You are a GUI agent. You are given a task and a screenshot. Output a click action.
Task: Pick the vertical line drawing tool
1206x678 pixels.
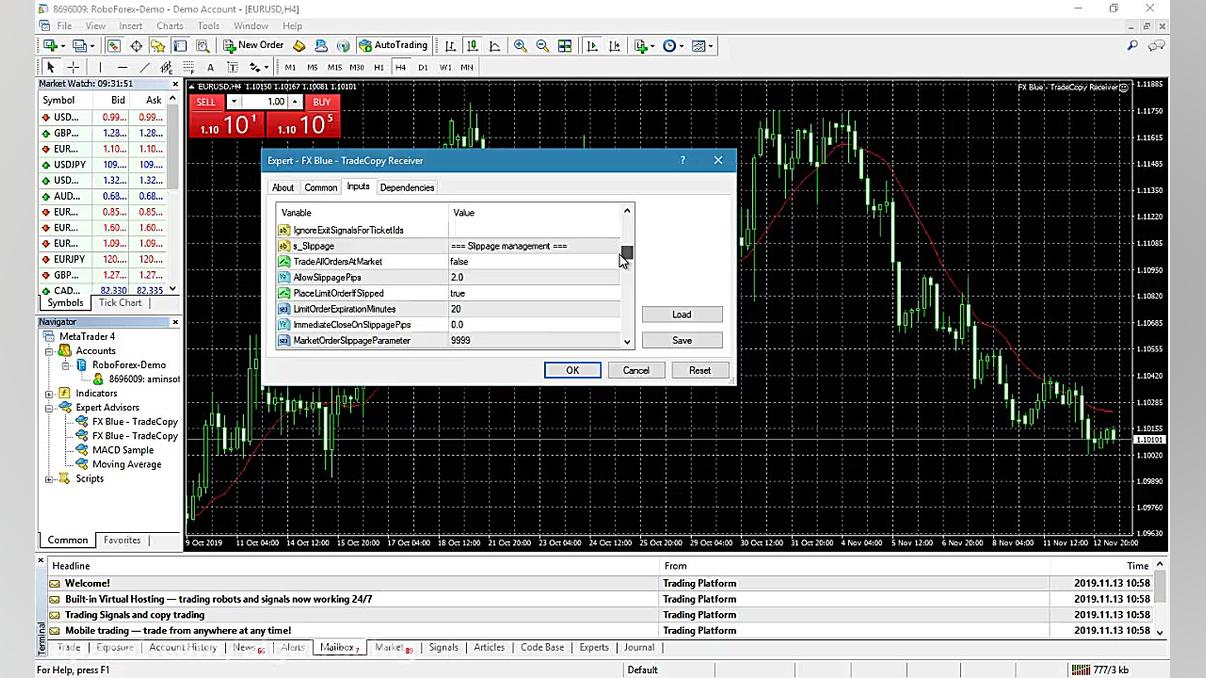(x=100, y=67)
